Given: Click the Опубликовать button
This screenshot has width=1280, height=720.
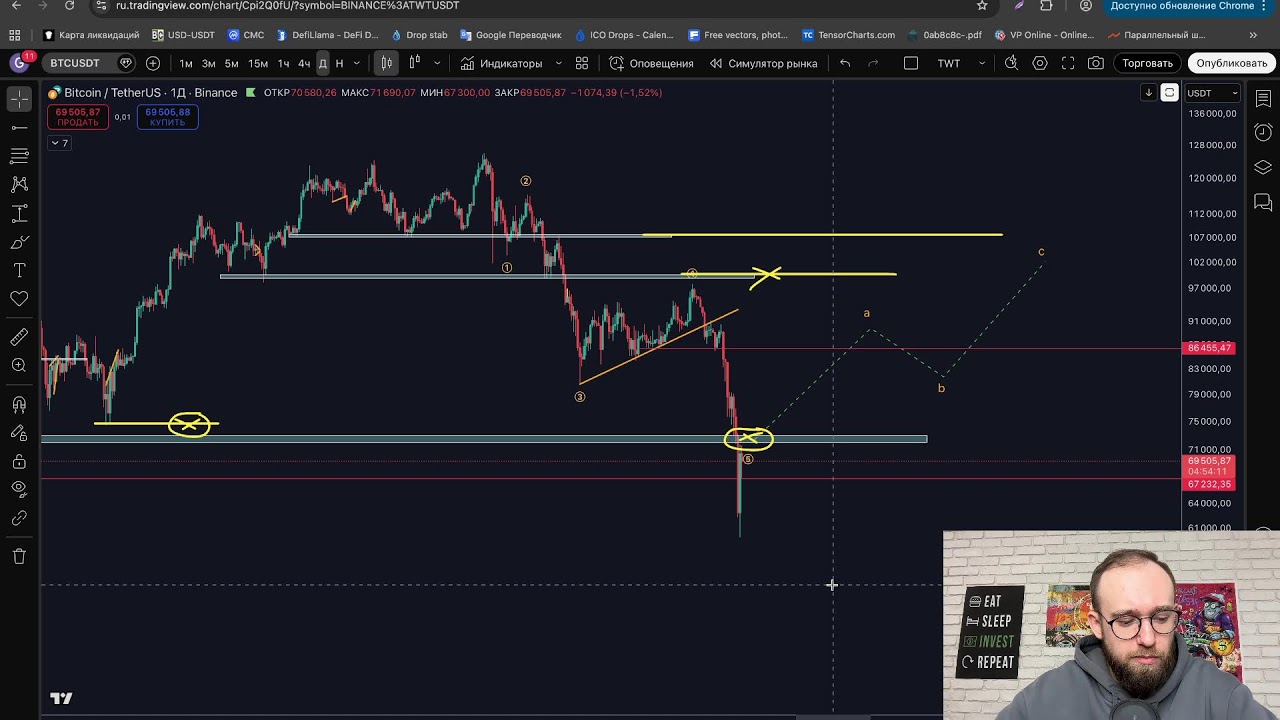Looking at the screenshot, I should [1232, 63].
